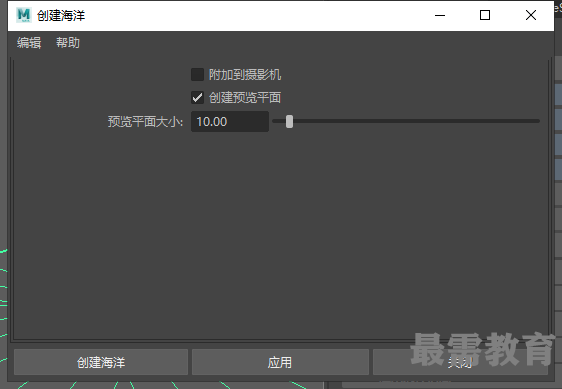The image size is (562, 389).
Task: Maximize the 创建海洋 window
Action: [485, 15]
